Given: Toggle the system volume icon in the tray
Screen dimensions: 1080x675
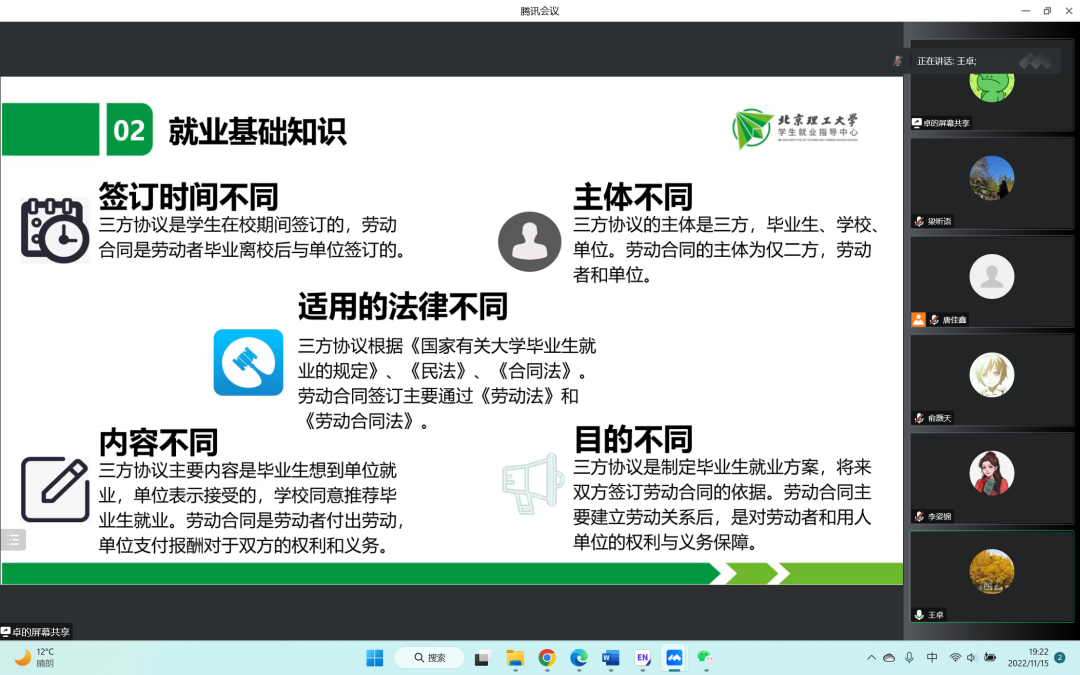Looking at the screenshot, I should (972, 658).
